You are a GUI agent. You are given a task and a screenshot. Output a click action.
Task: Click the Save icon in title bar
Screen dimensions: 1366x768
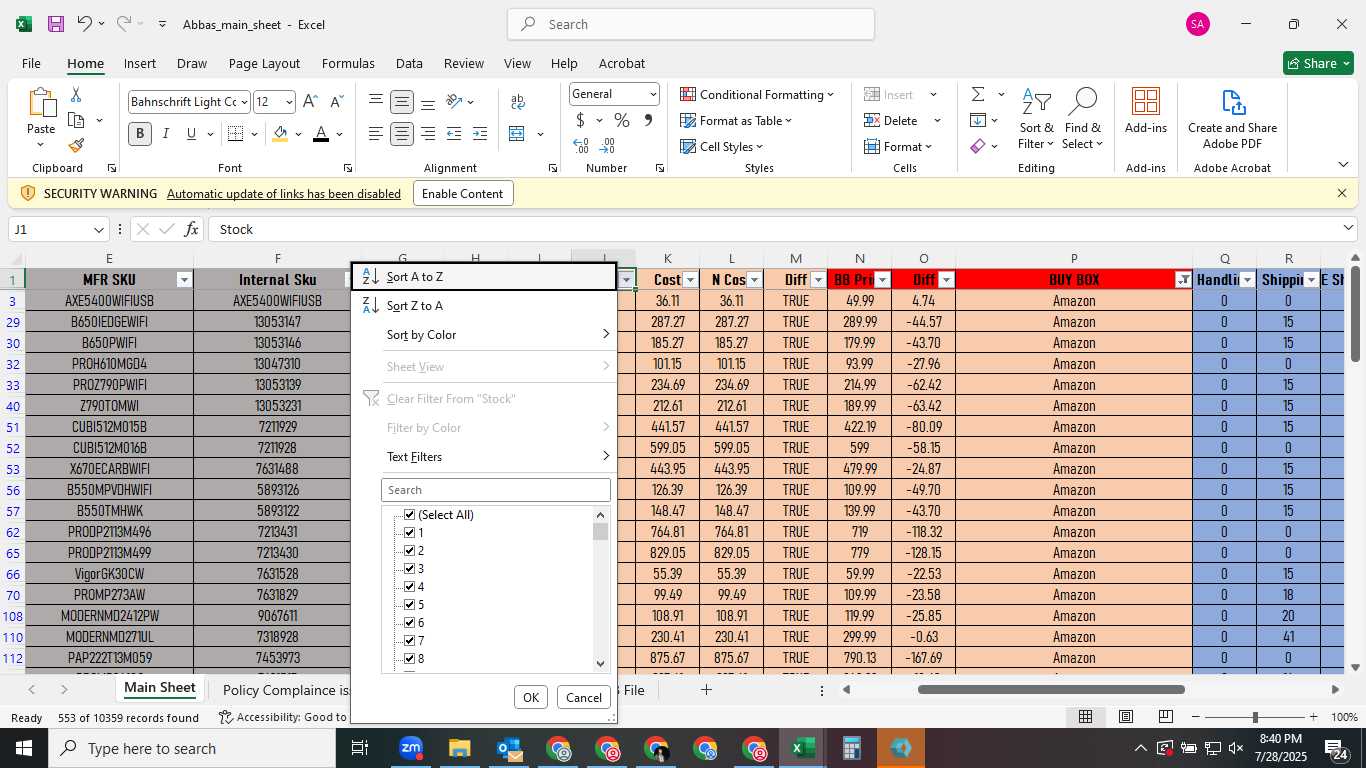[x=56, y=24]
